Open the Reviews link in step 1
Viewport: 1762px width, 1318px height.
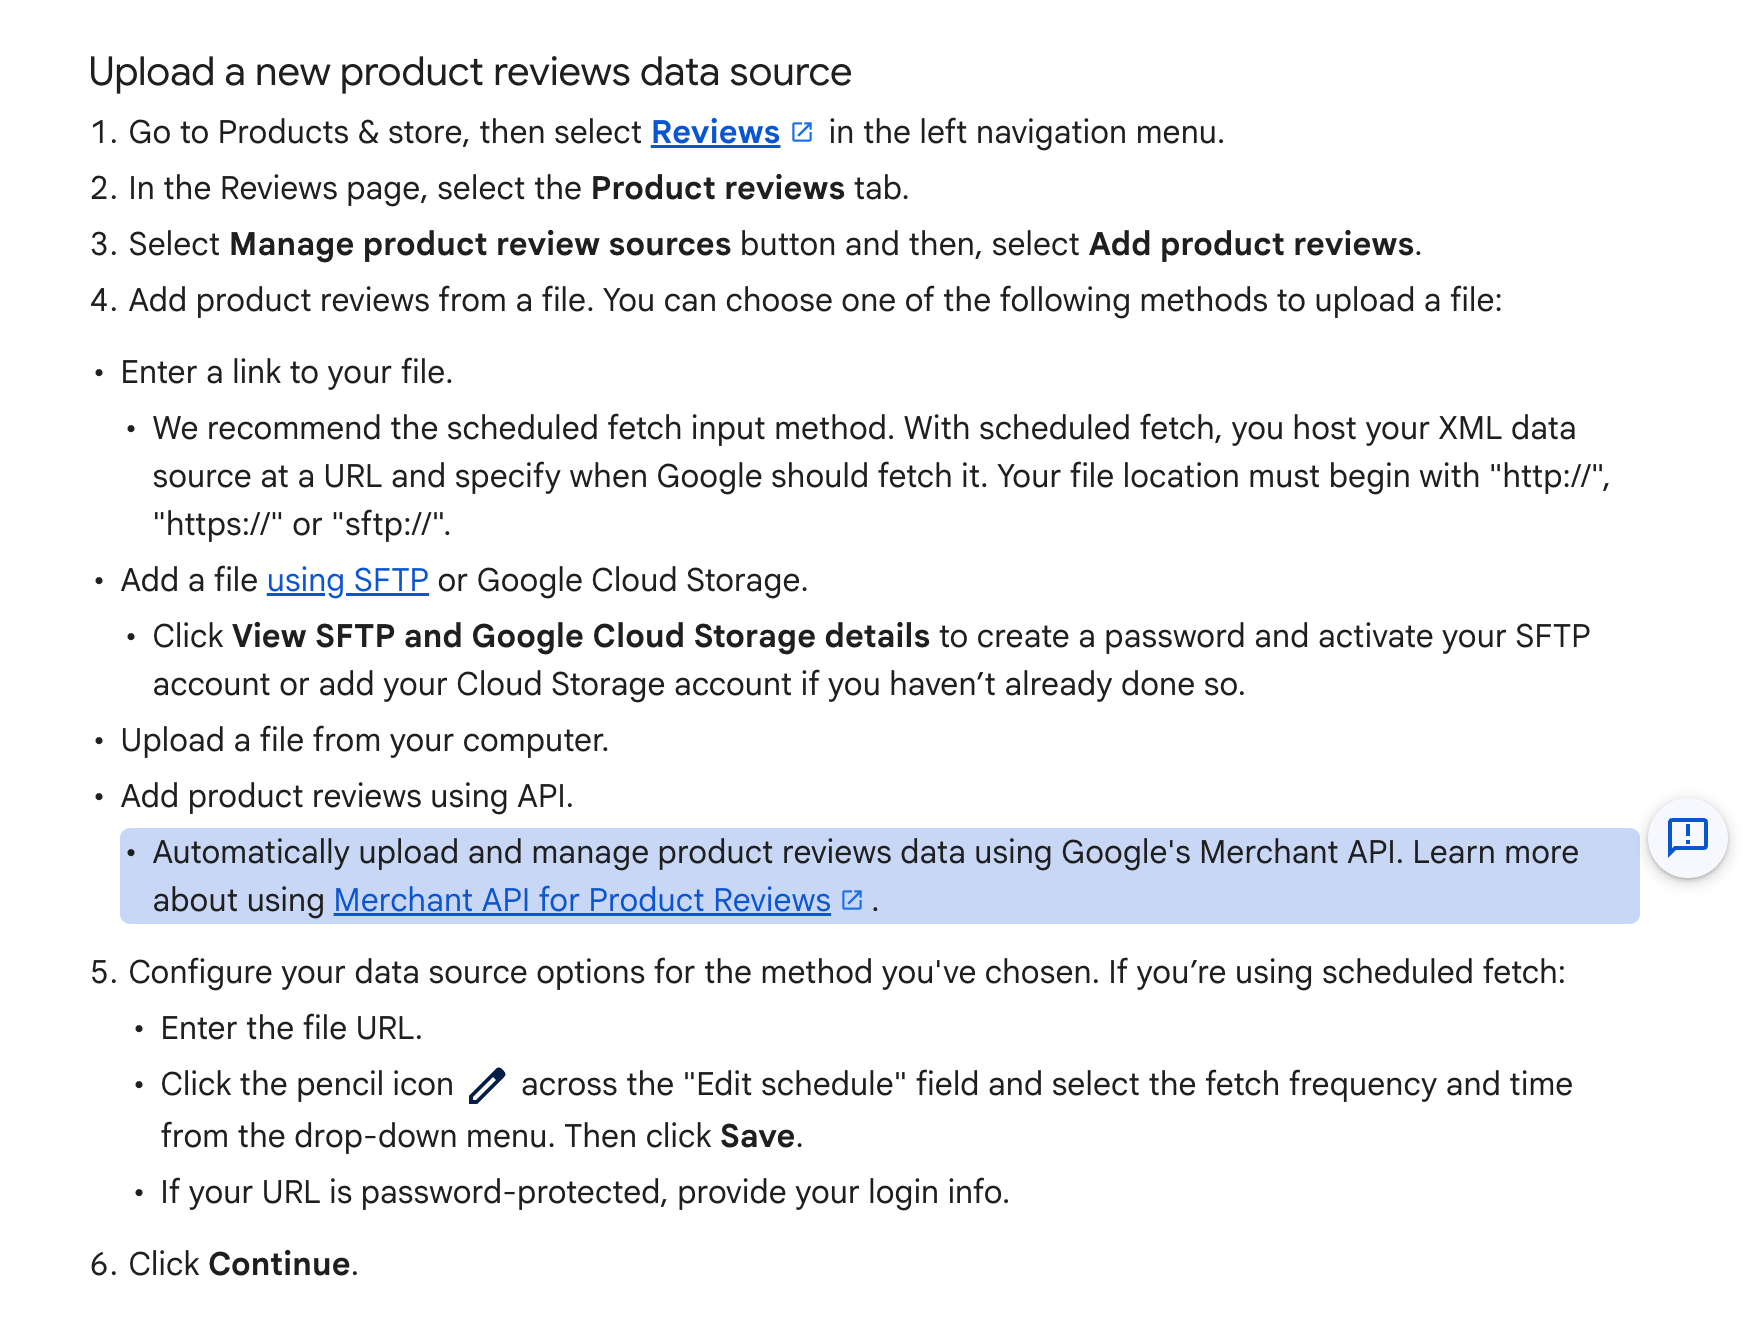point(715,132)
